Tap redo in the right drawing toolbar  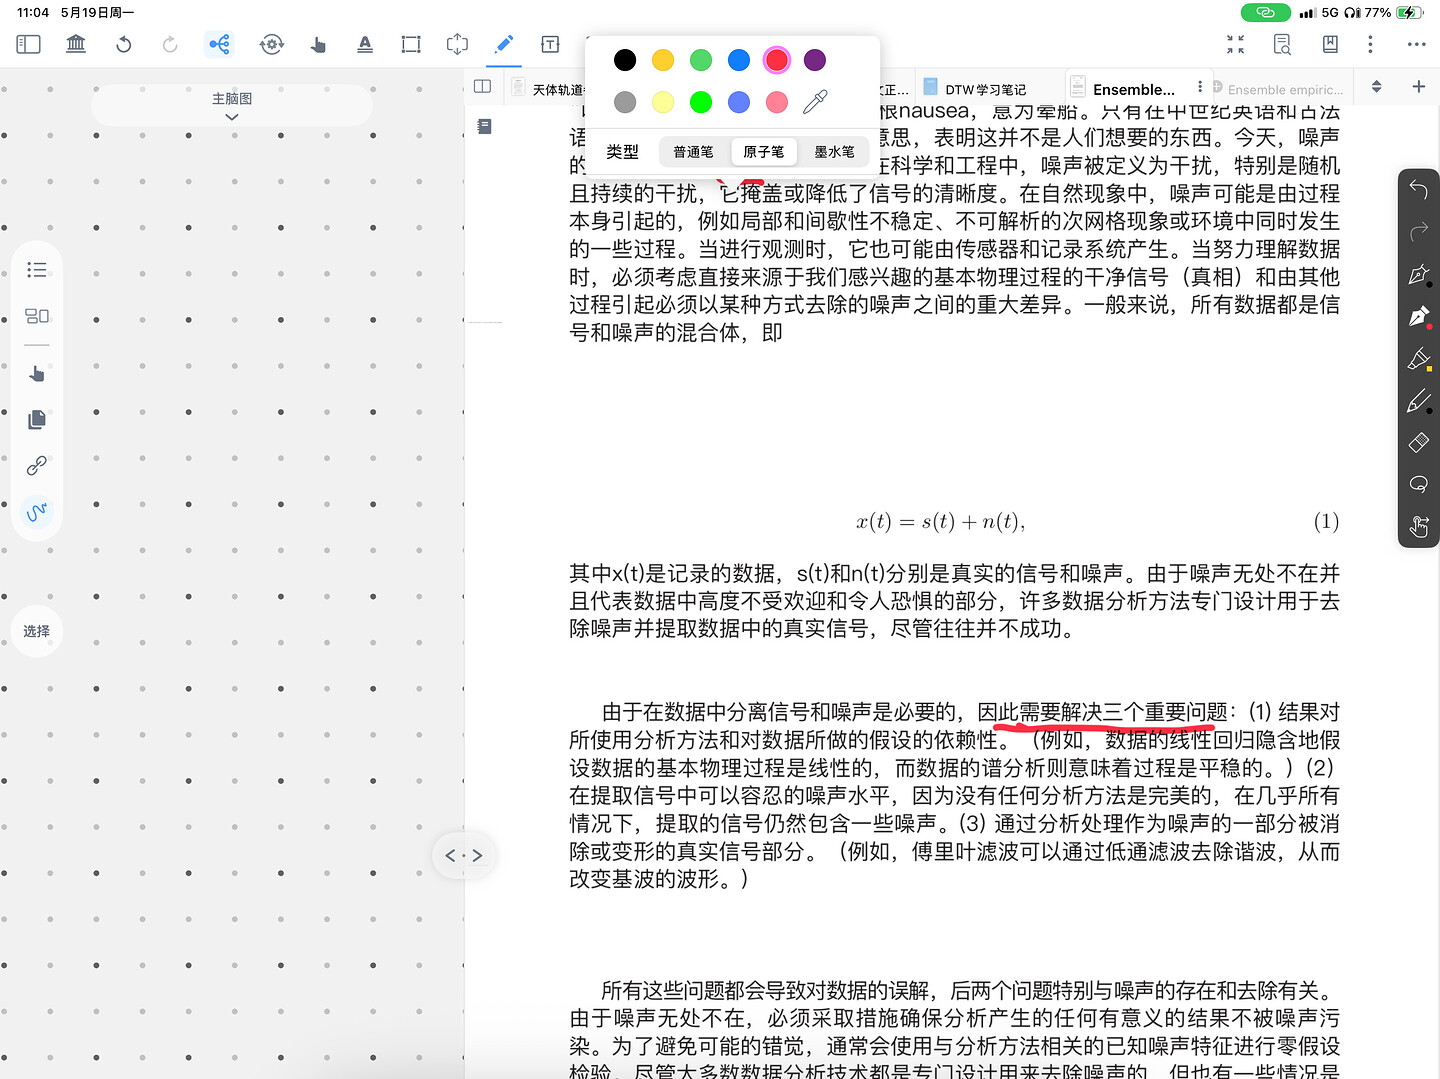point(1418,232)
